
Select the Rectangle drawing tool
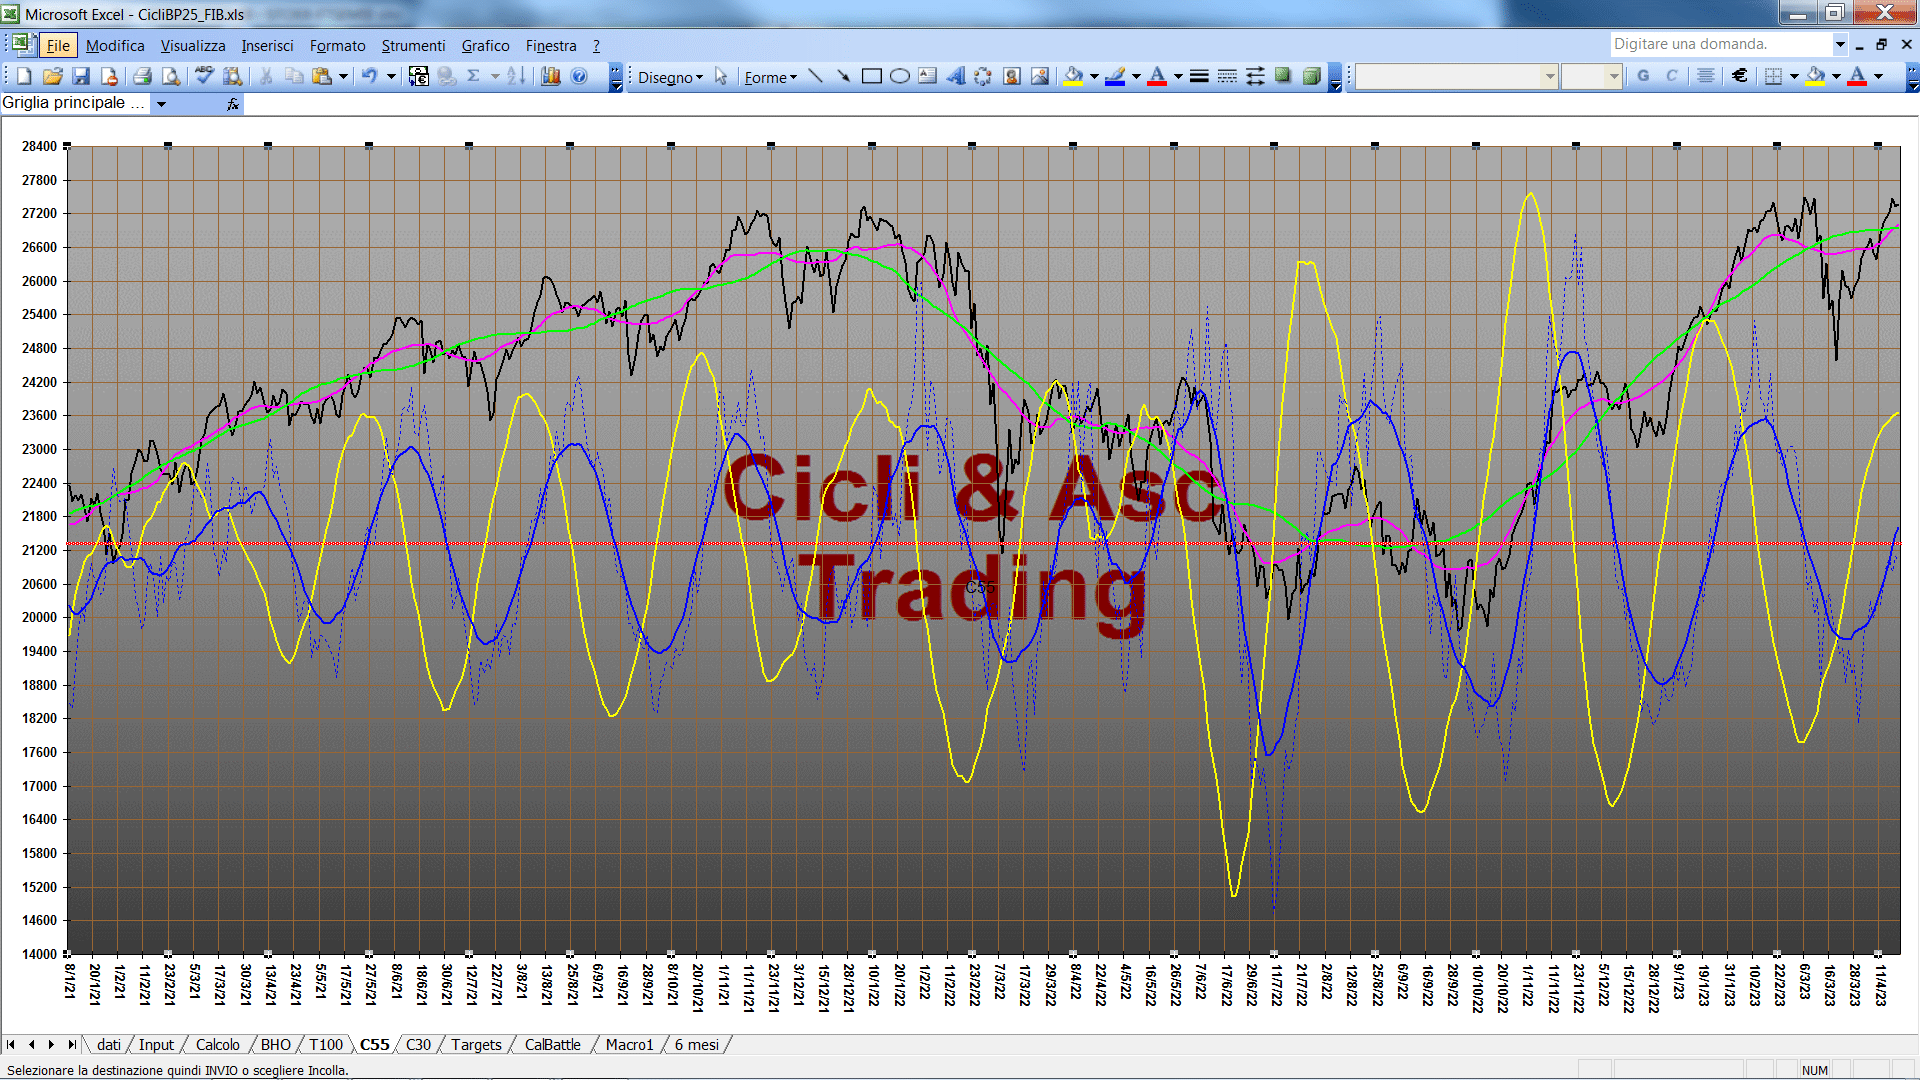pyautogui.click(x=872, y=76)
